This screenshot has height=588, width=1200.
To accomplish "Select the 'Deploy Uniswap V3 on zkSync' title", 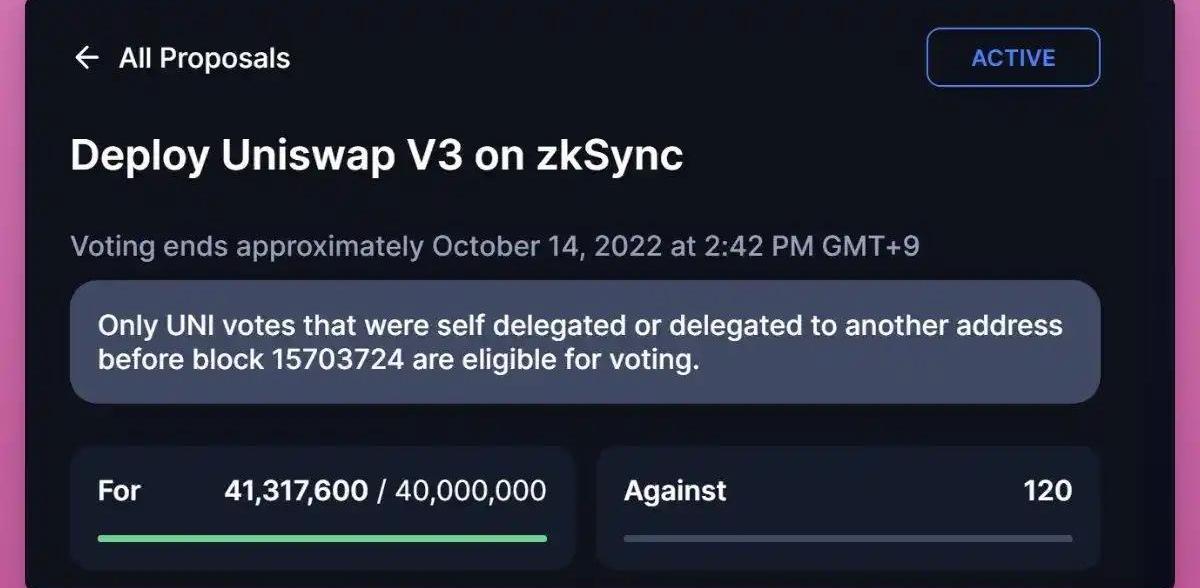I will [x=376, y=156].
